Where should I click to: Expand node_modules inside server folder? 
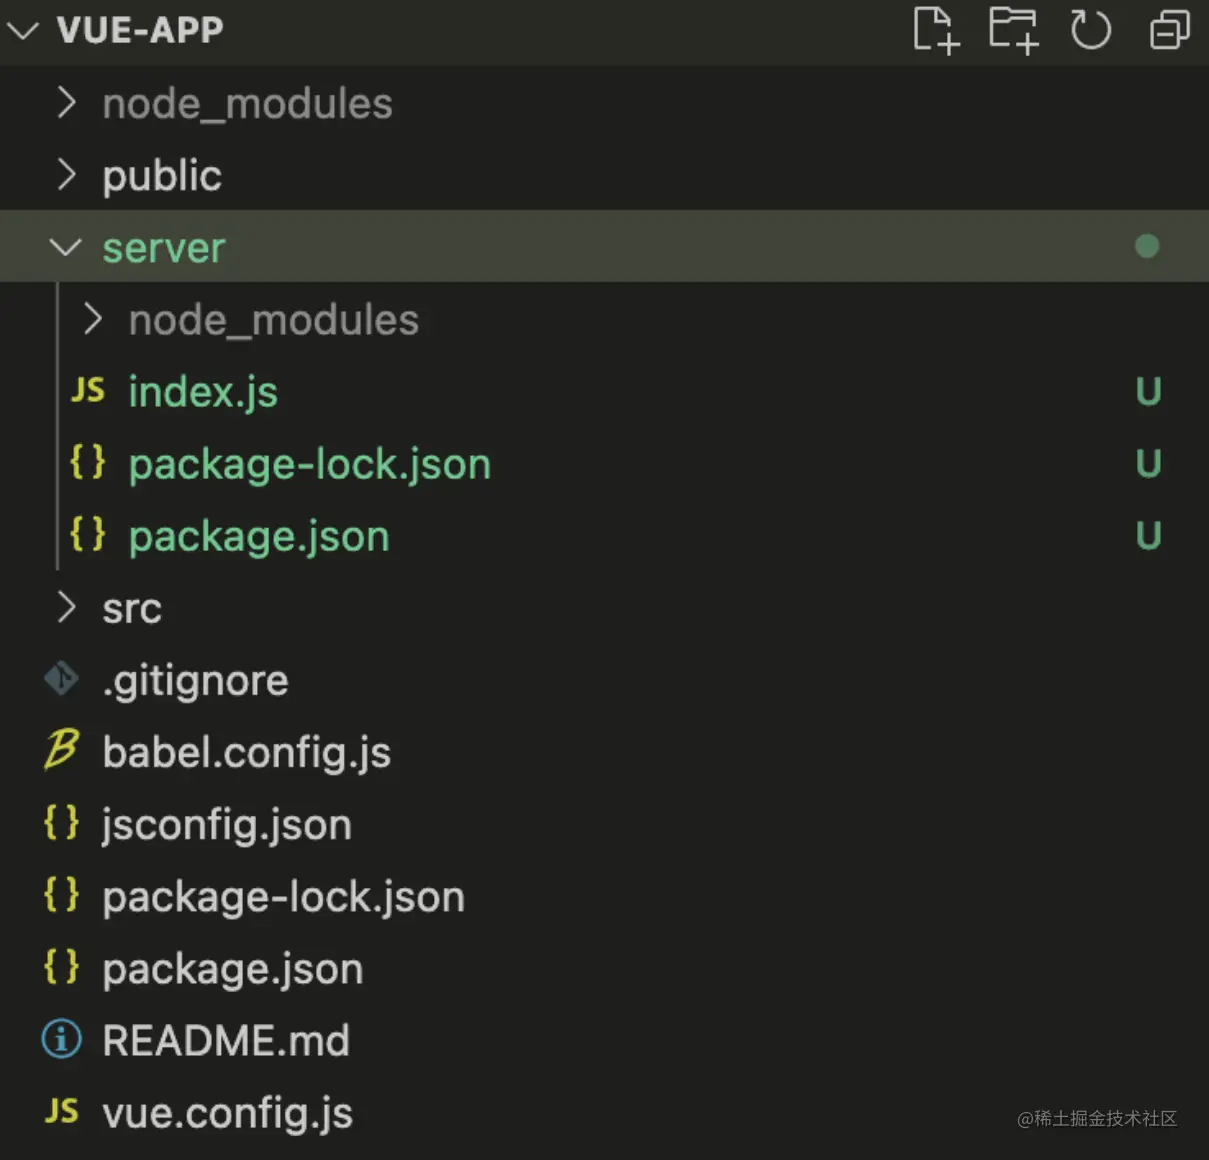pyautogui.click(x=93, y=320)
